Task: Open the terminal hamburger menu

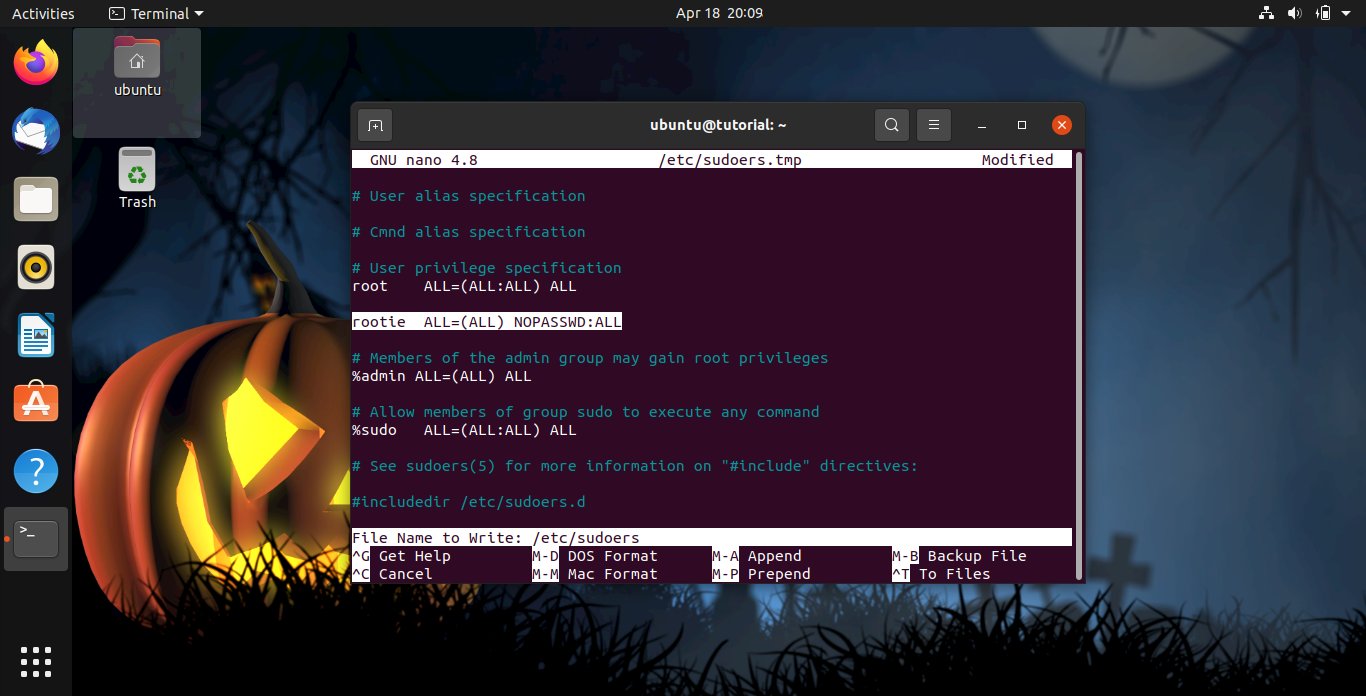Action: pyautogui.click(x=933, y=124)
